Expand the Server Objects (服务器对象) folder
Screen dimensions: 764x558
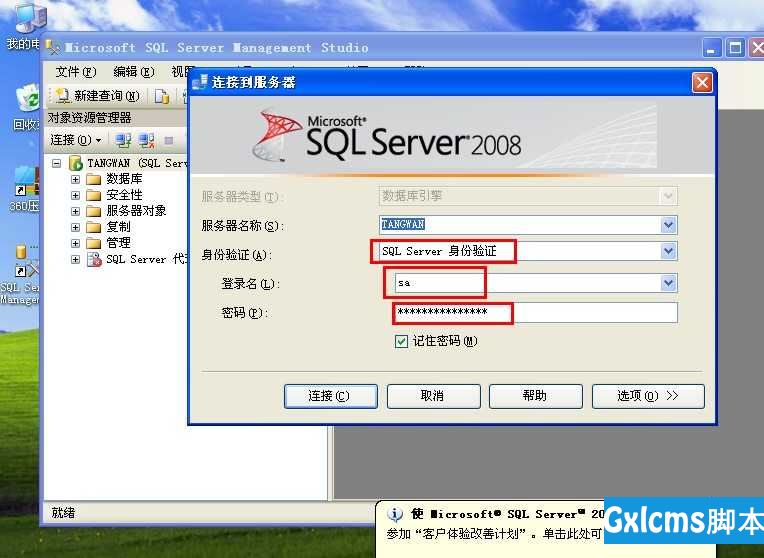click(75, 212)
